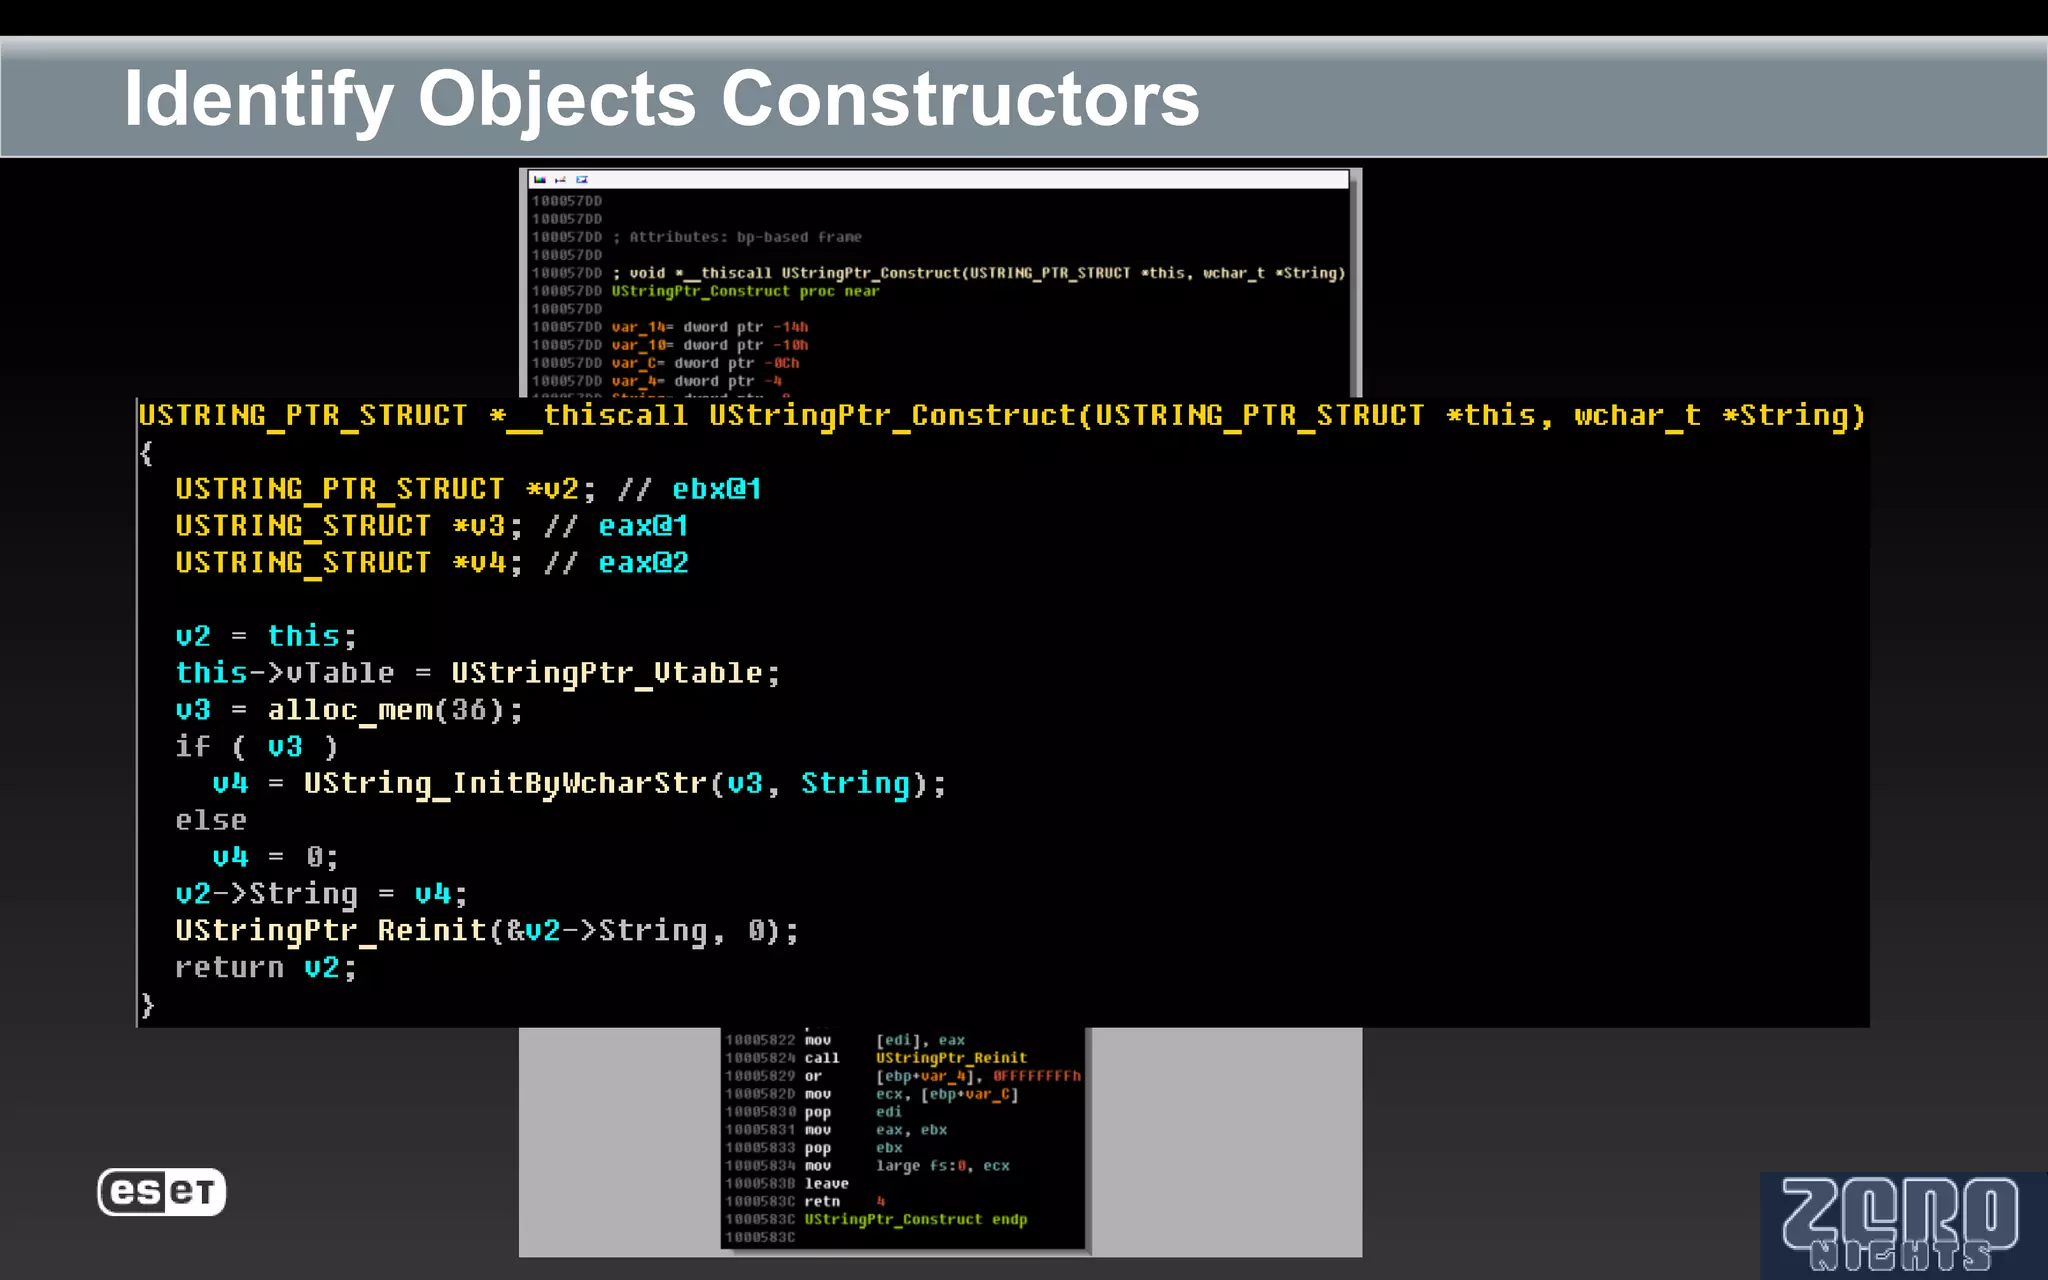Click the 'leave' instruction at 1000583B
Screen dimensions: 2048x1280
click(827, 1184)
